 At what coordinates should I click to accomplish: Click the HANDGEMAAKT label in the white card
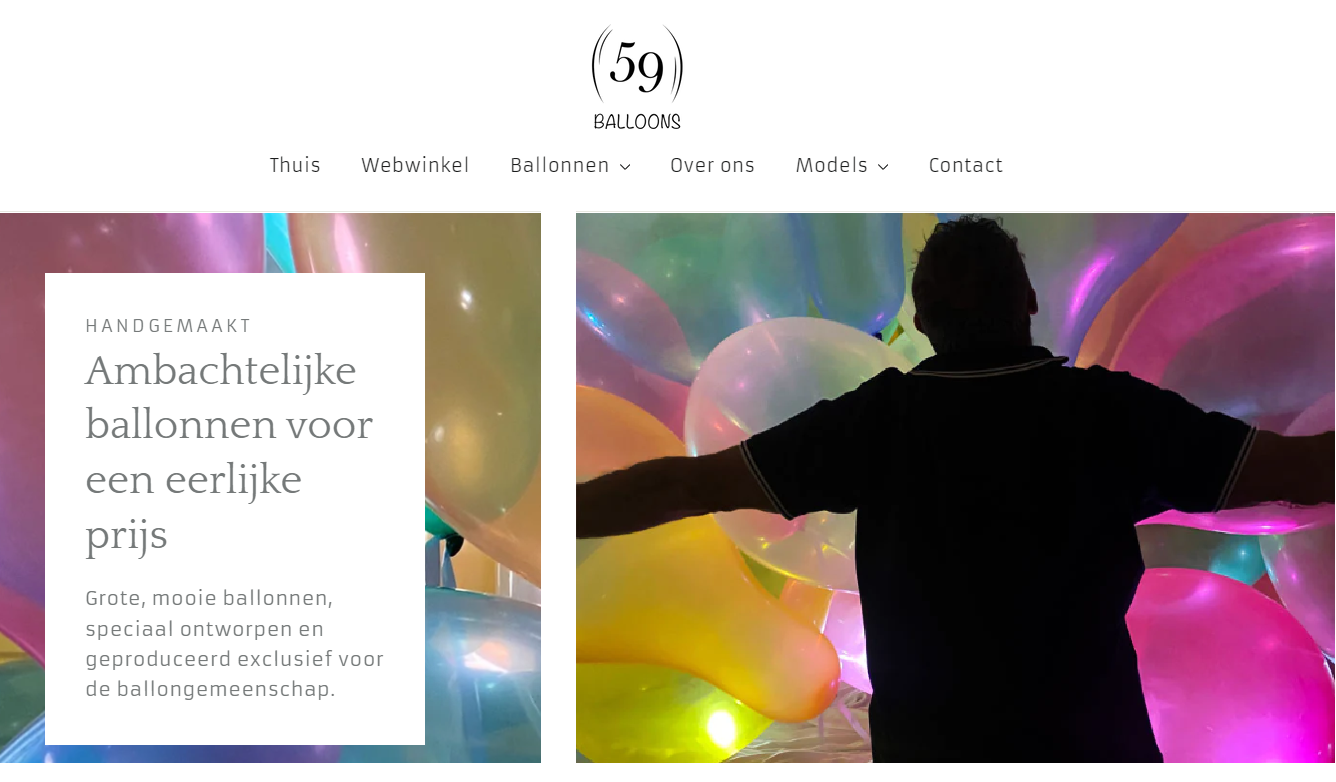point(169,326)
